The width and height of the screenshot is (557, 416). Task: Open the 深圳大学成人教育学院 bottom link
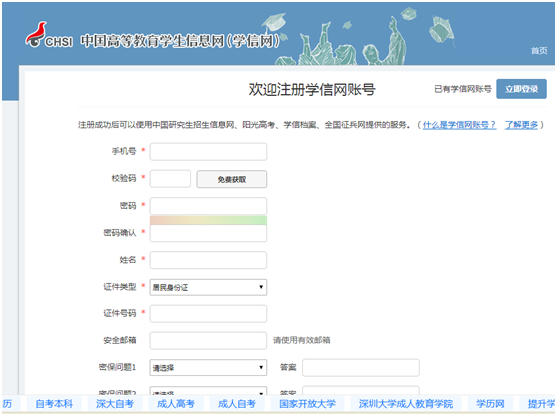[x=406, y=404]
